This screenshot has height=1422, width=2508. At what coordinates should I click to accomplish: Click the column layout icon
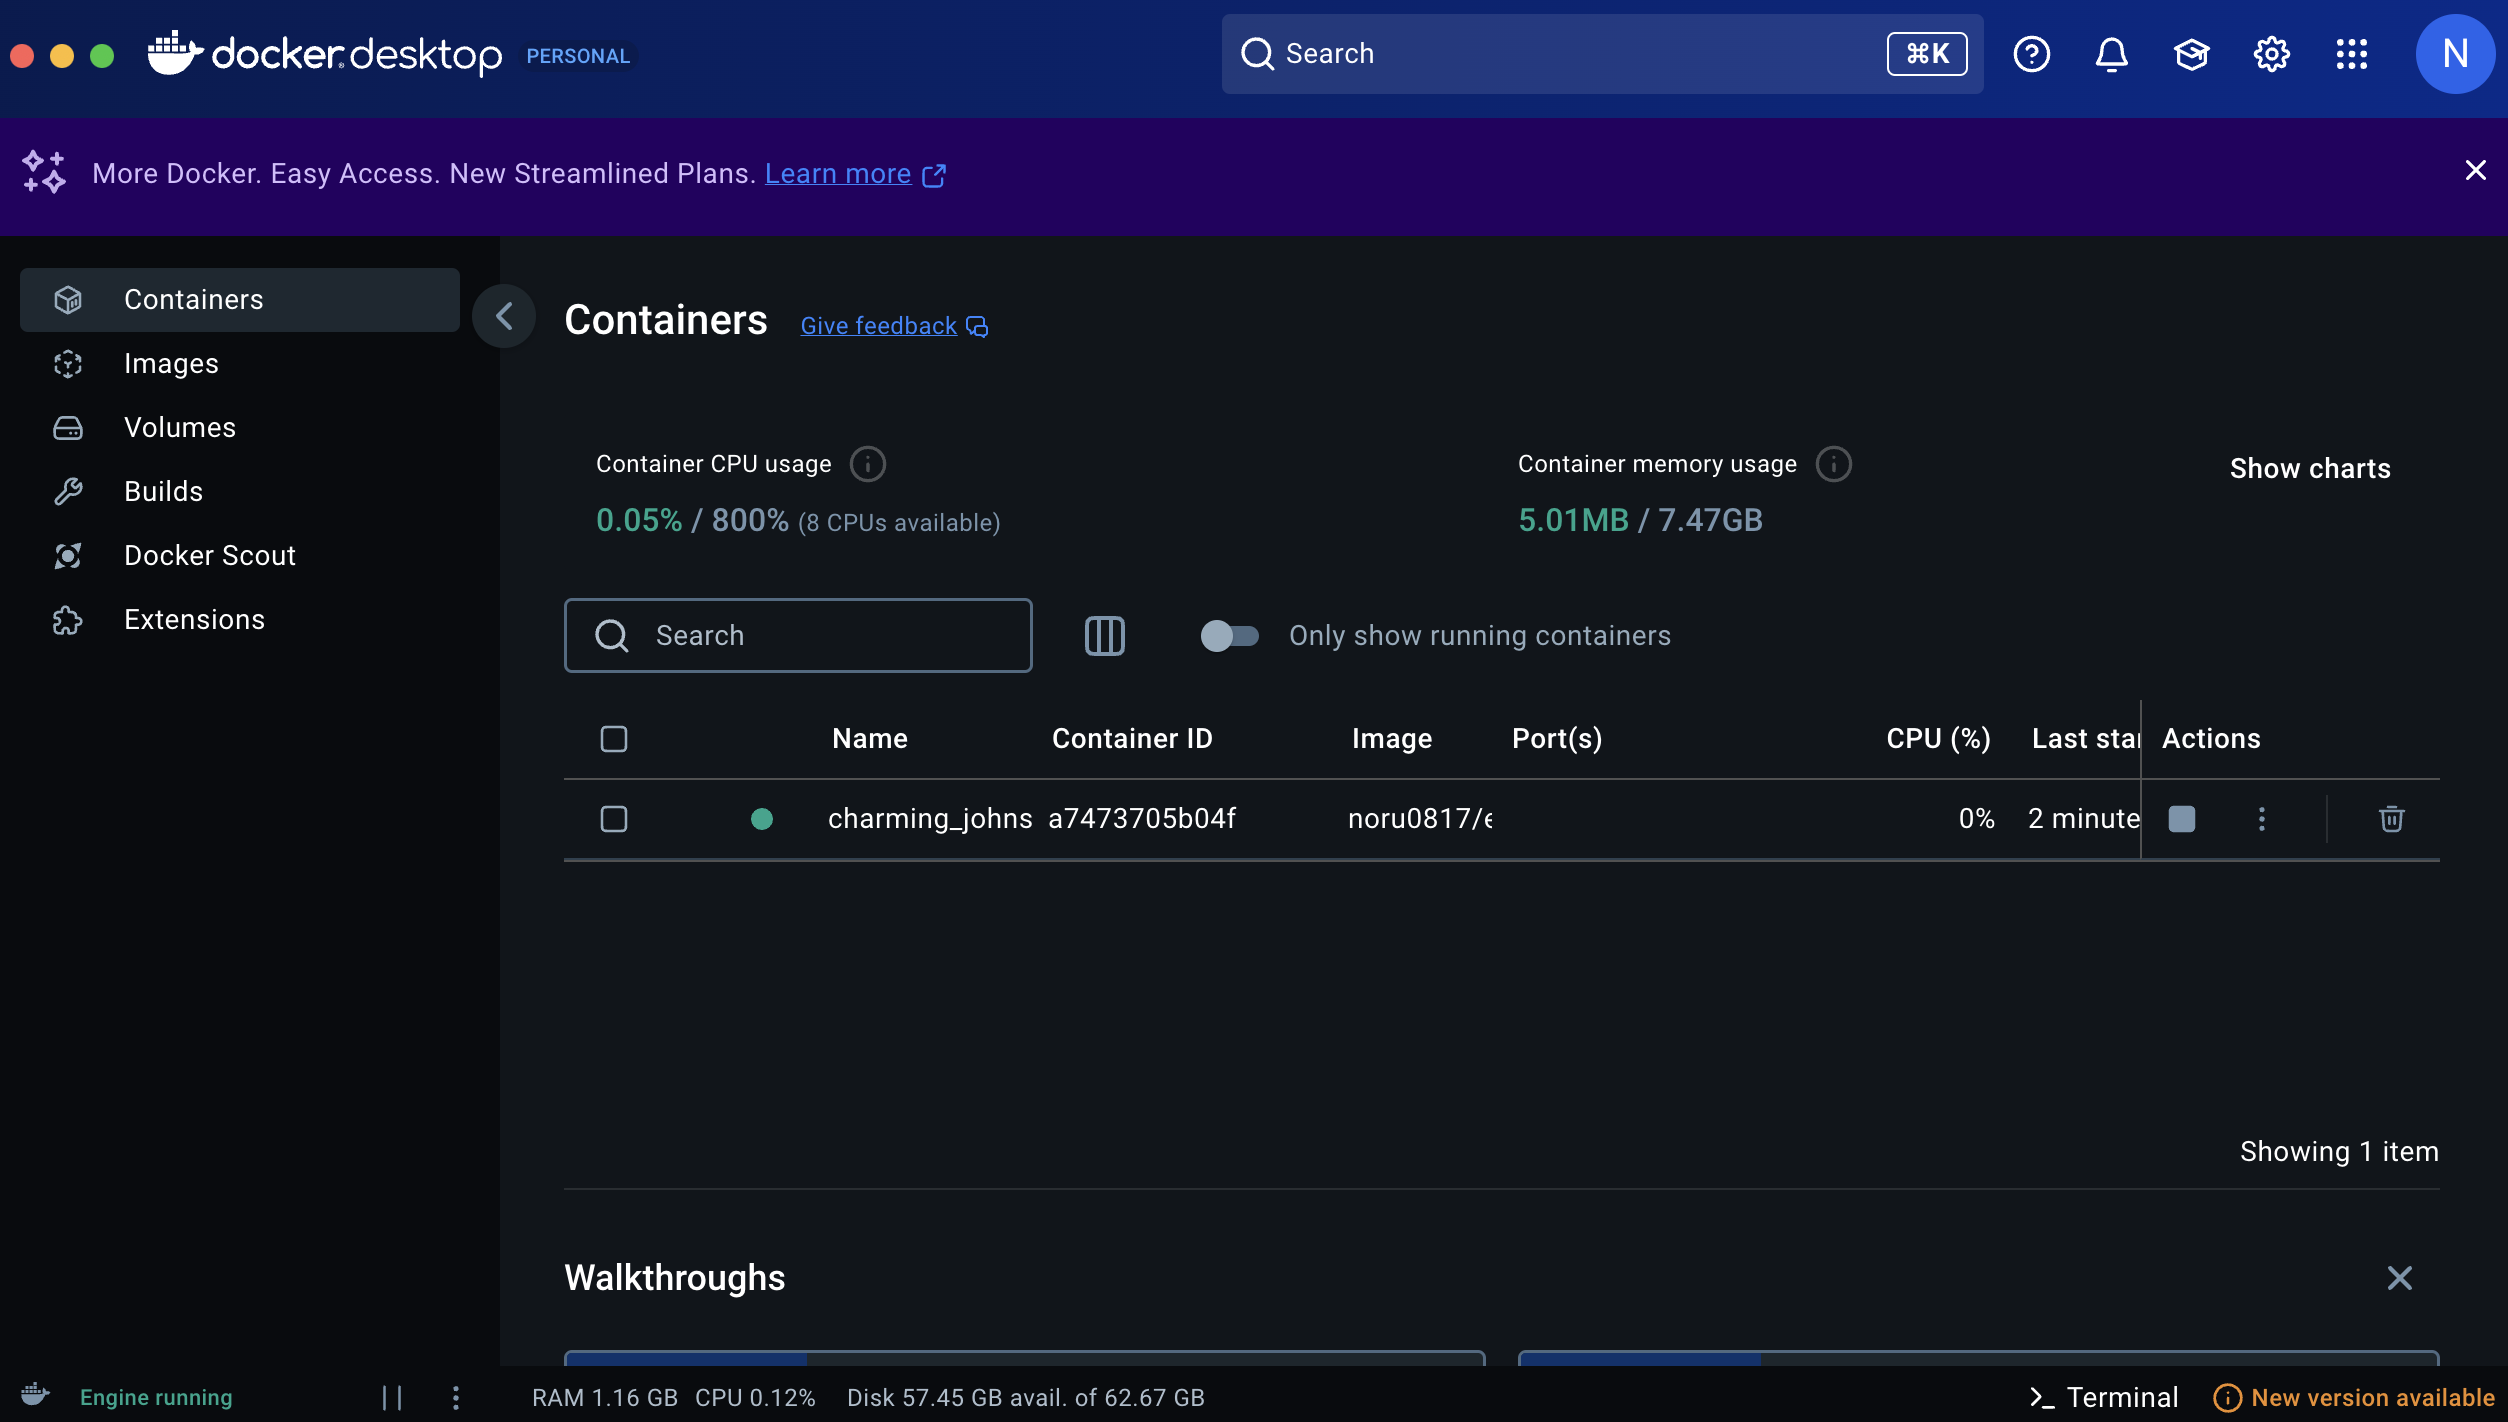(x=1104, y=636)
